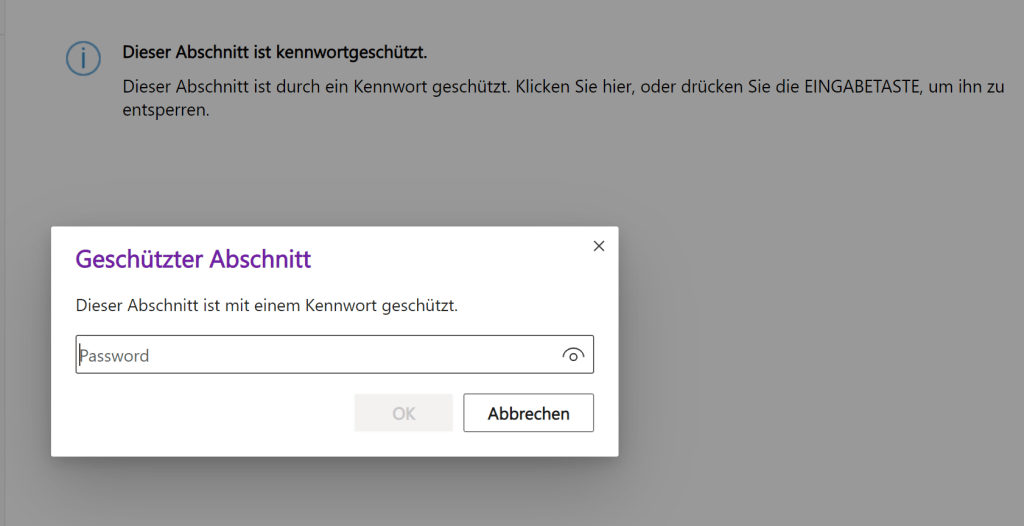Click 'Dieser Abschnitt ist durch ein Kennwort' text
The width and height of the screenshot is (1024, 526).
click(265, 87)
